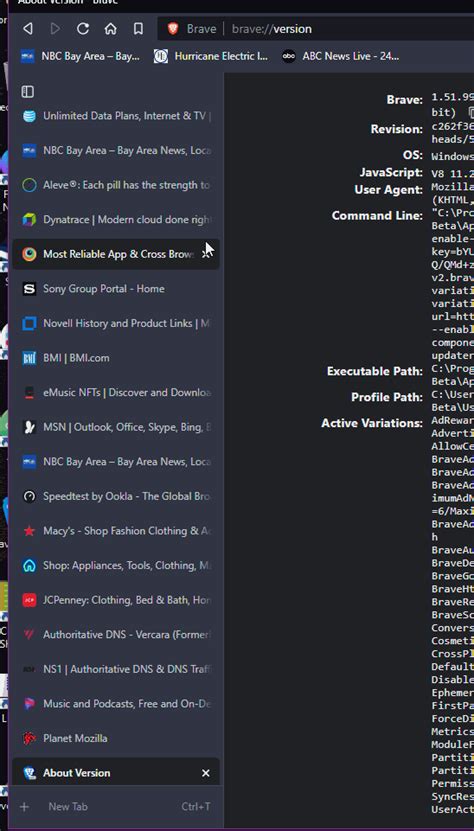This screenshot has width=474, height=831.
Task: Open the Hurricane Electric bookmark
Action: [211, 56]
